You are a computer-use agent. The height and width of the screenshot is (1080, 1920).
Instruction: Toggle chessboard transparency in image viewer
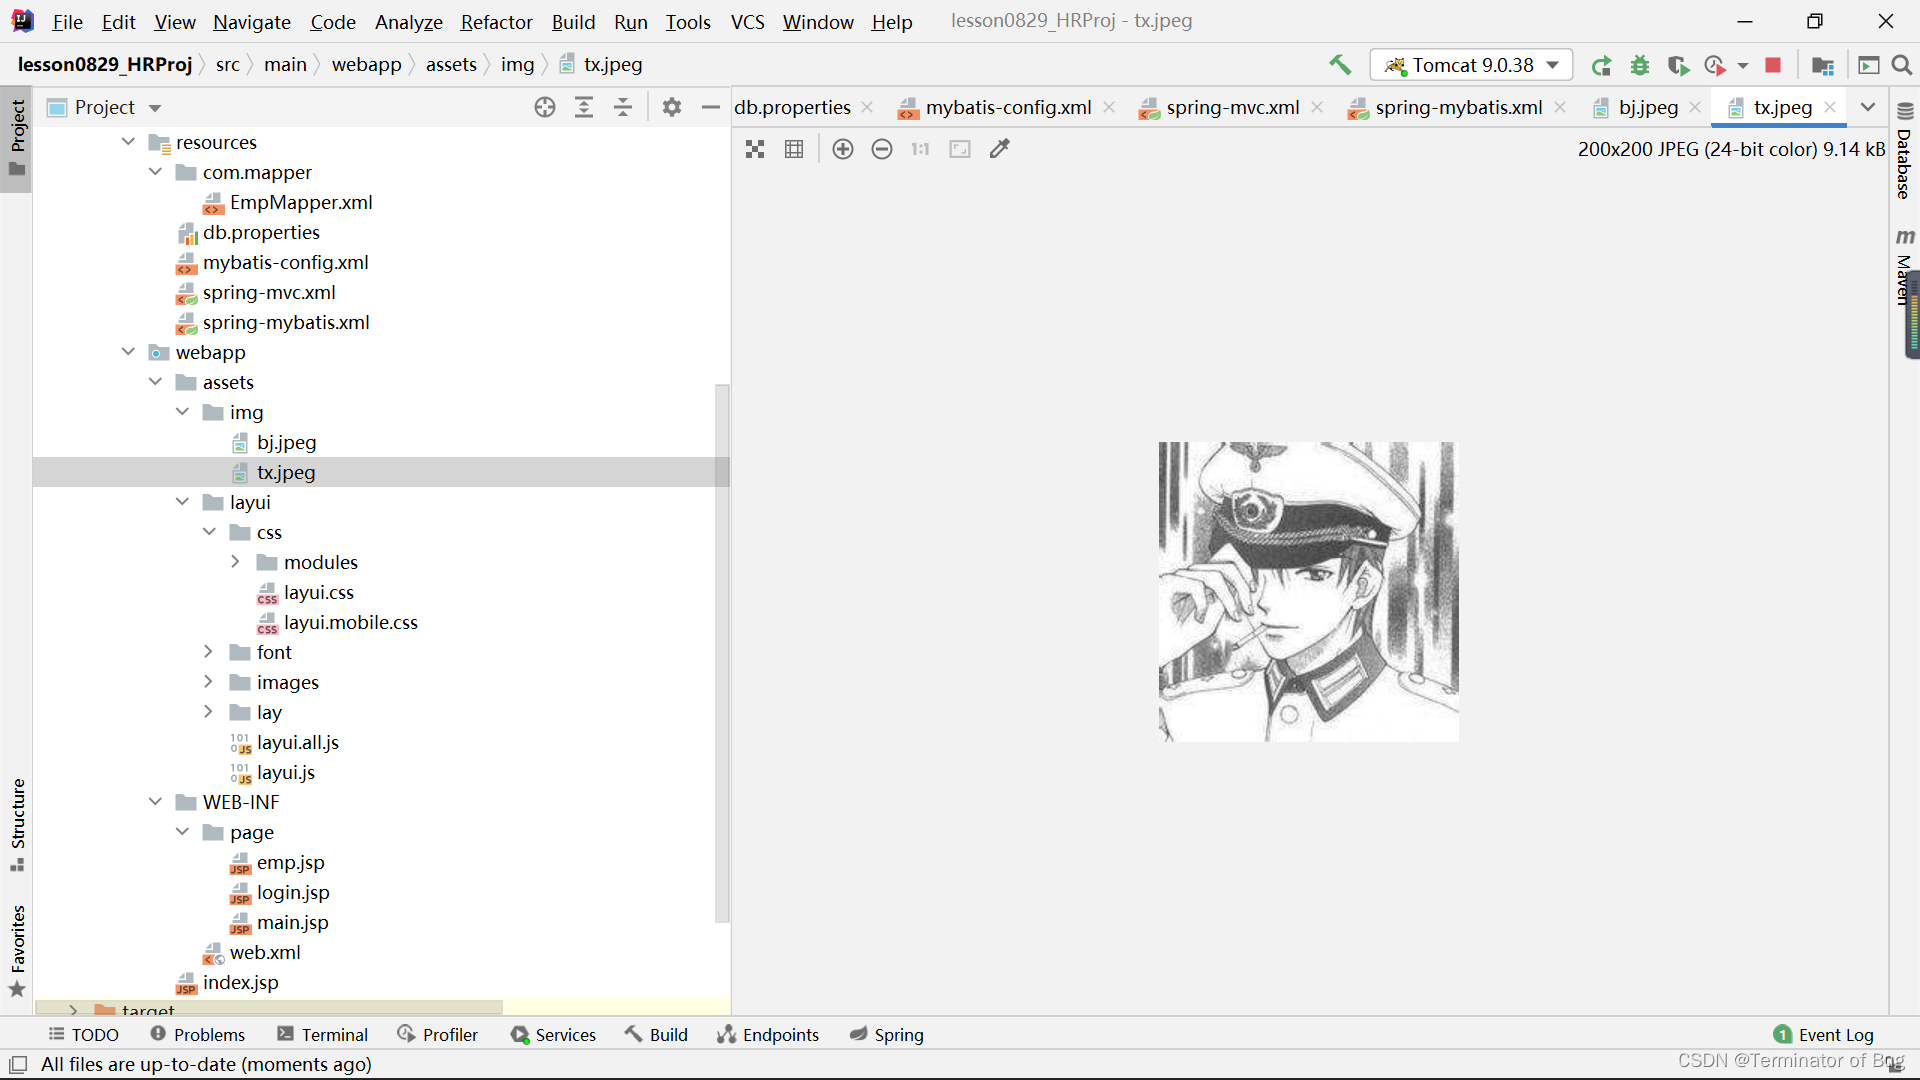pos(755,149)
